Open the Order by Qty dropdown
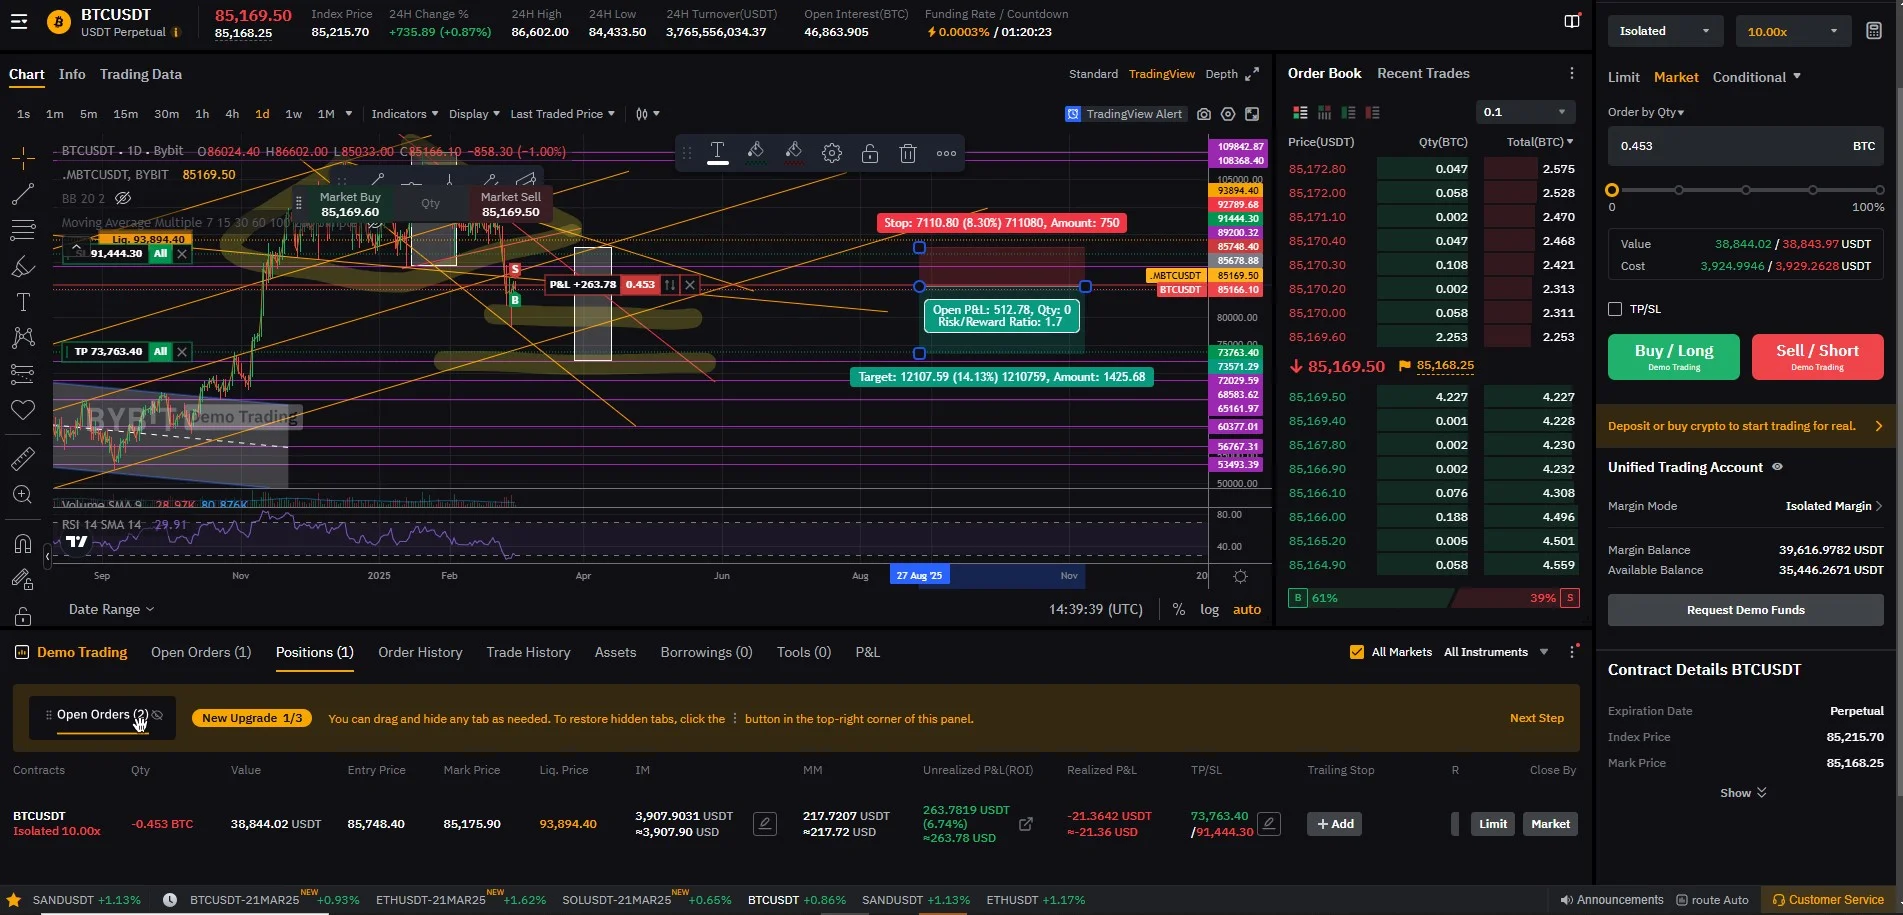The image size is (1903, 915). 1646,112
